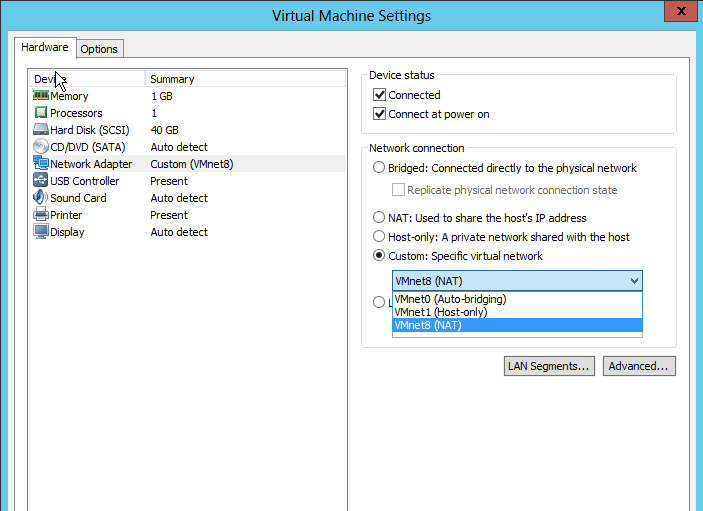The width and height of the screenshot is (703, 511).
Task: Toggle Connect at power on checkbox
Action: [x=380, y=114]
